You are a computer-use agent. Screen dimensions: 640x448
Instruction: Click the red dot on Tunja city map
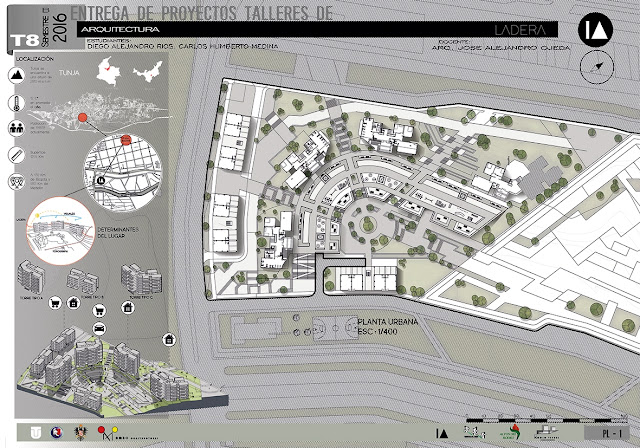(x=83, y=118)
